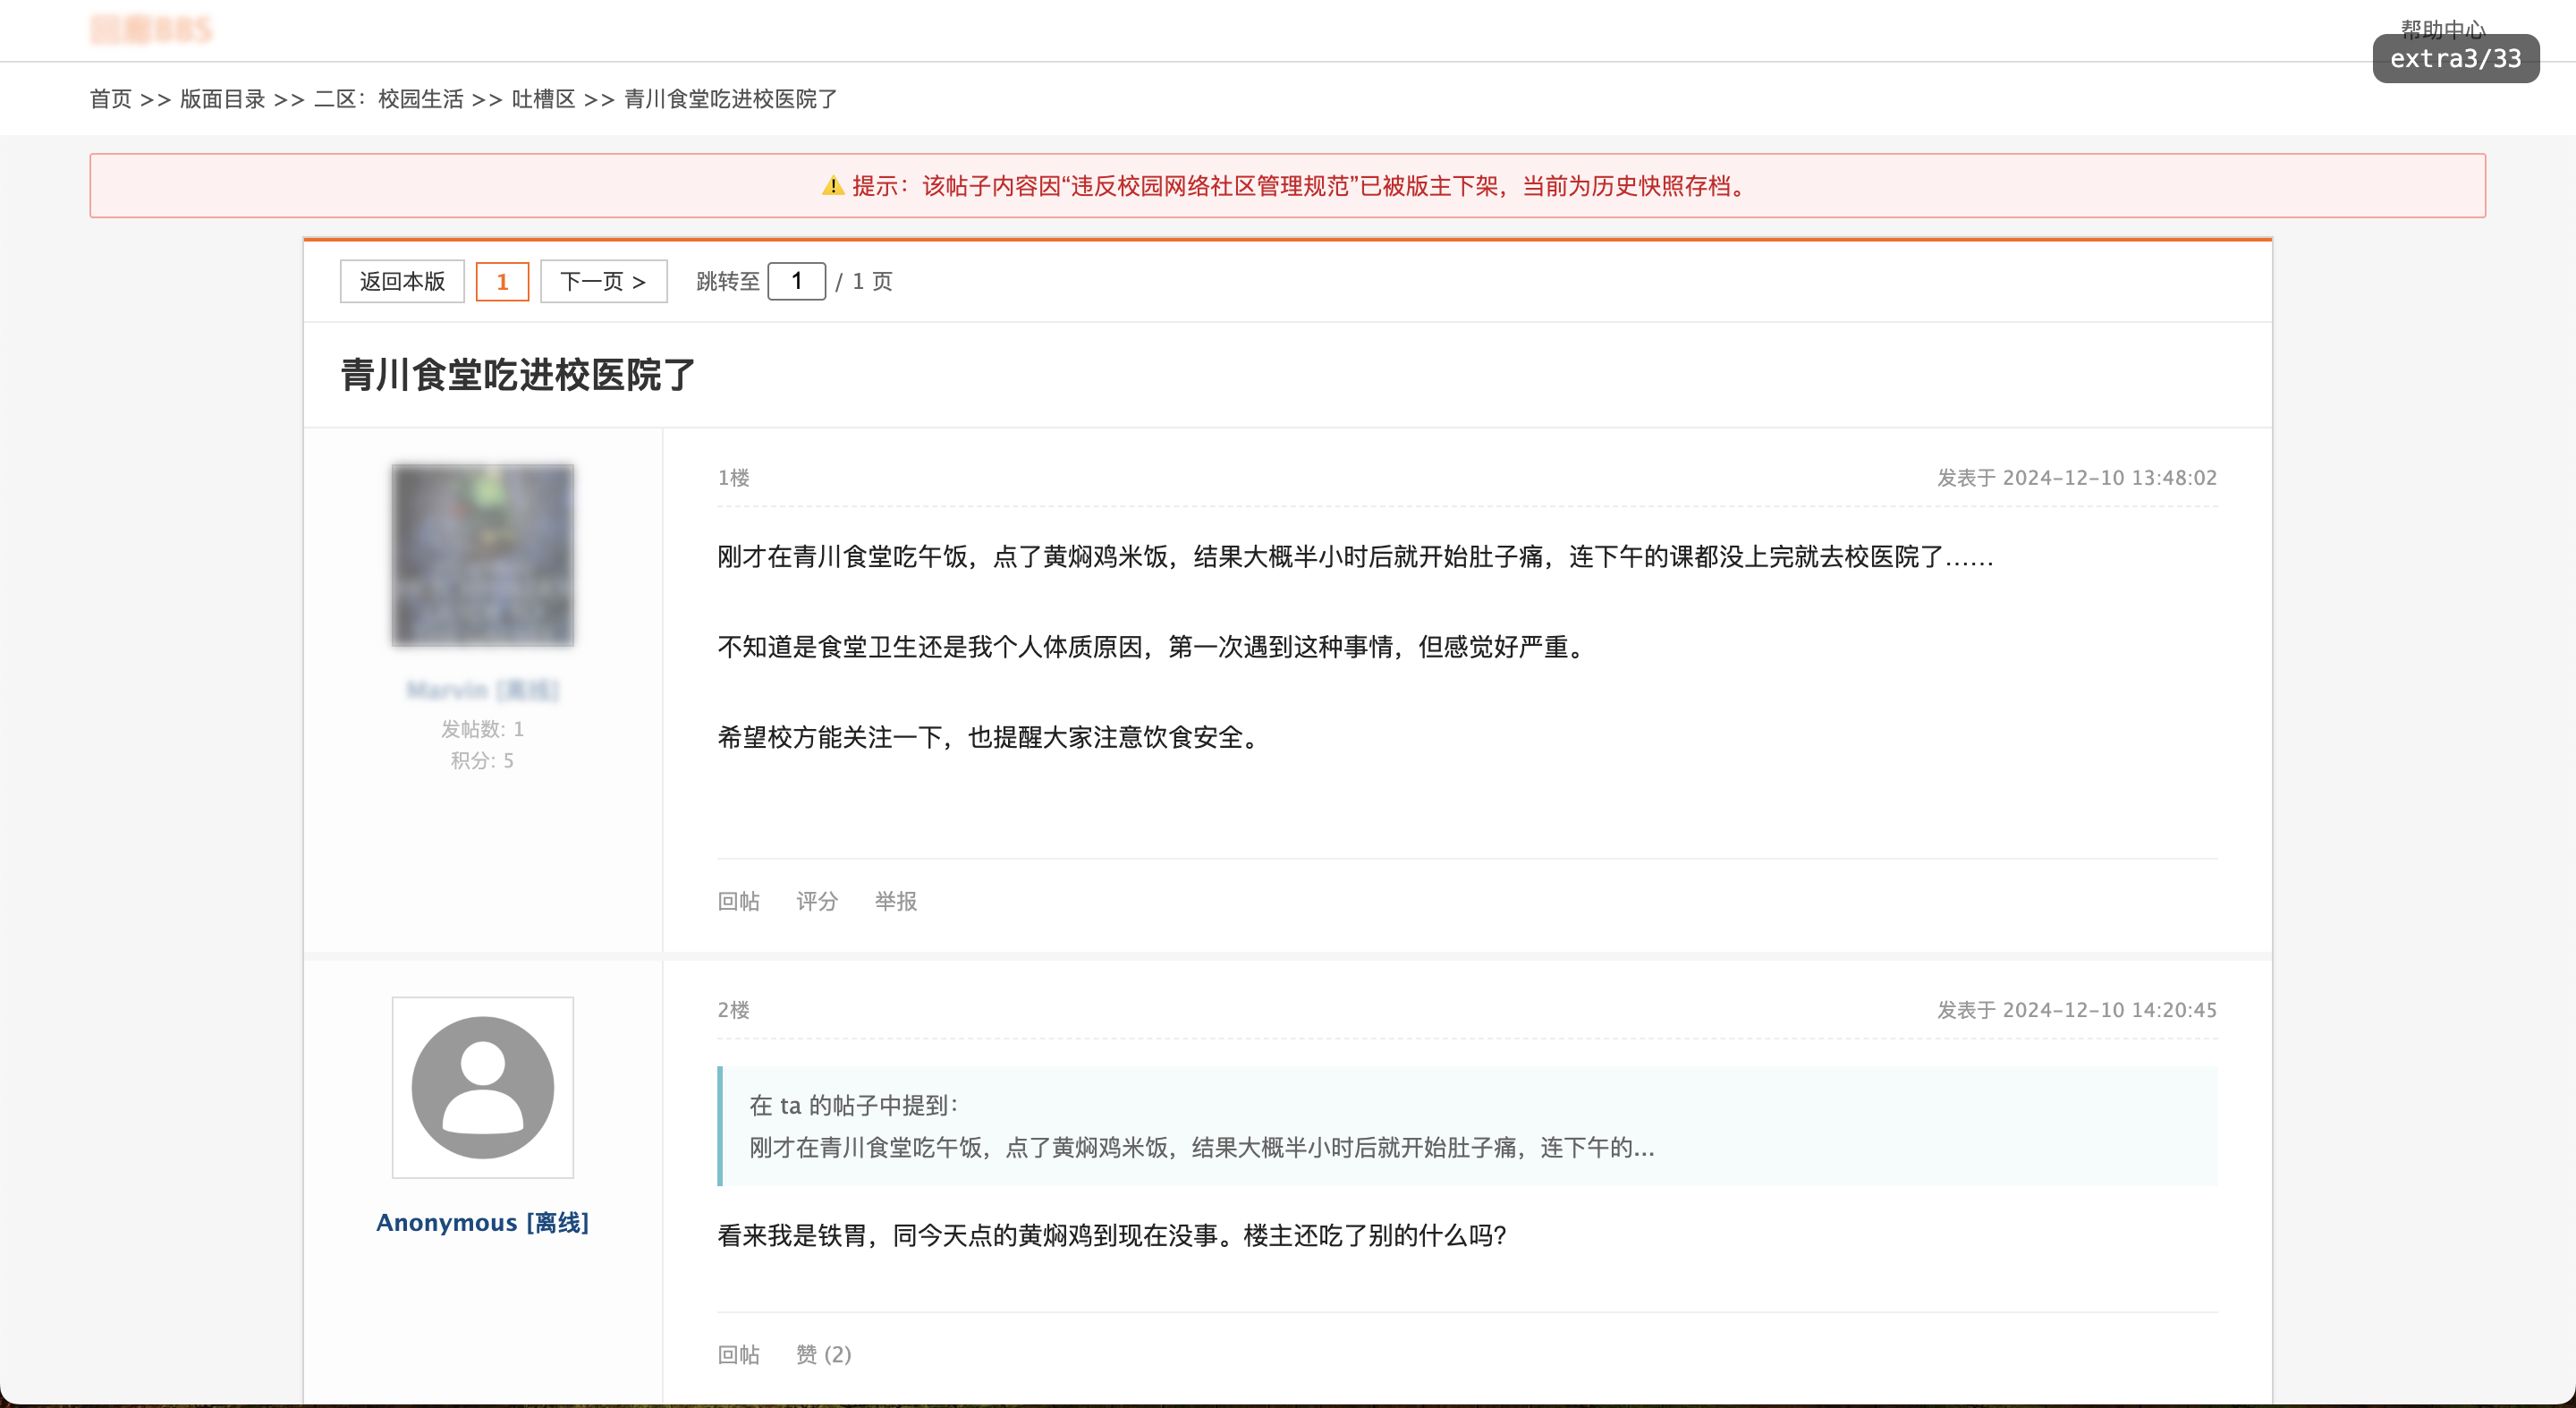Open Anonymous [离线] user profile link
2576x1408 pixels.
[x=482, y=1222]
